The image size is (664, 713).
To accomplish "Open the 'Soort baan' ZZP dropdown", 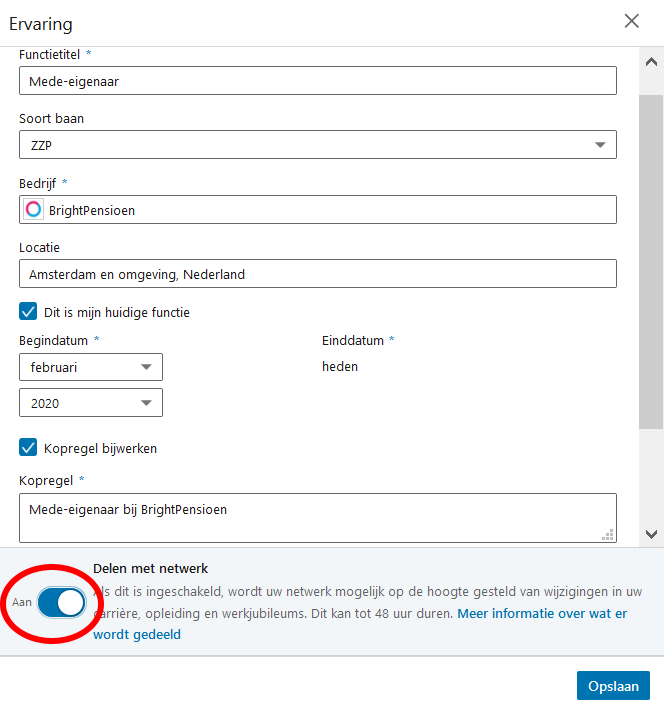I will pos(318,145).
